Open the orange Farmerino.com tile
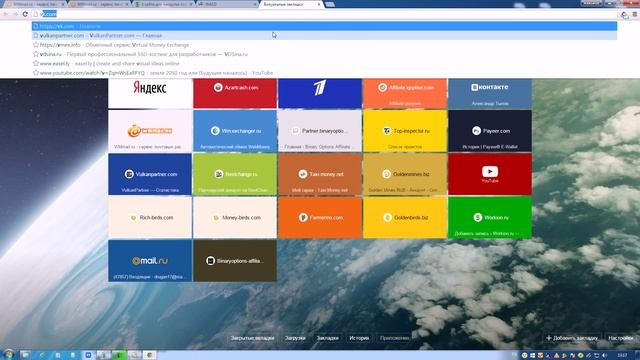The width and height of the screenshot is (640, 360). (x=320, y=218)
